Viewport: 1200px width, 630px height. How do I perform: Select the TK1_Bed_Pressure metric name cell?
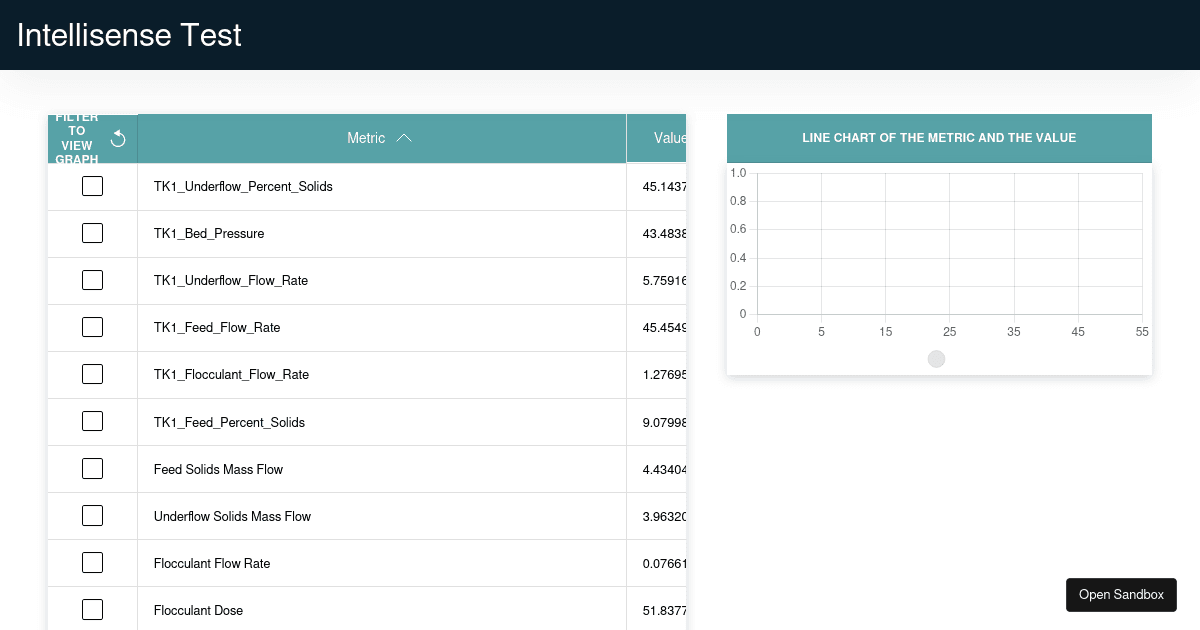[x=208, y=233]
